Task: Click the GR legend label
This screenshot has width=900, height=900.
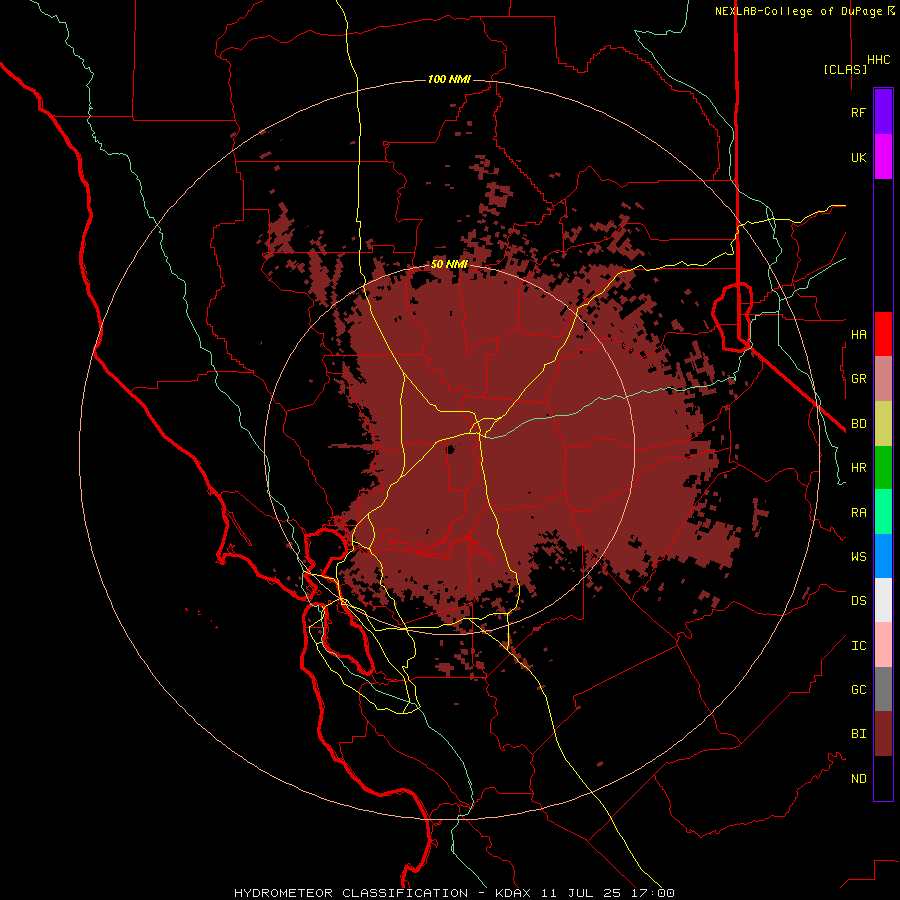Action: click(x=858, y=379)
